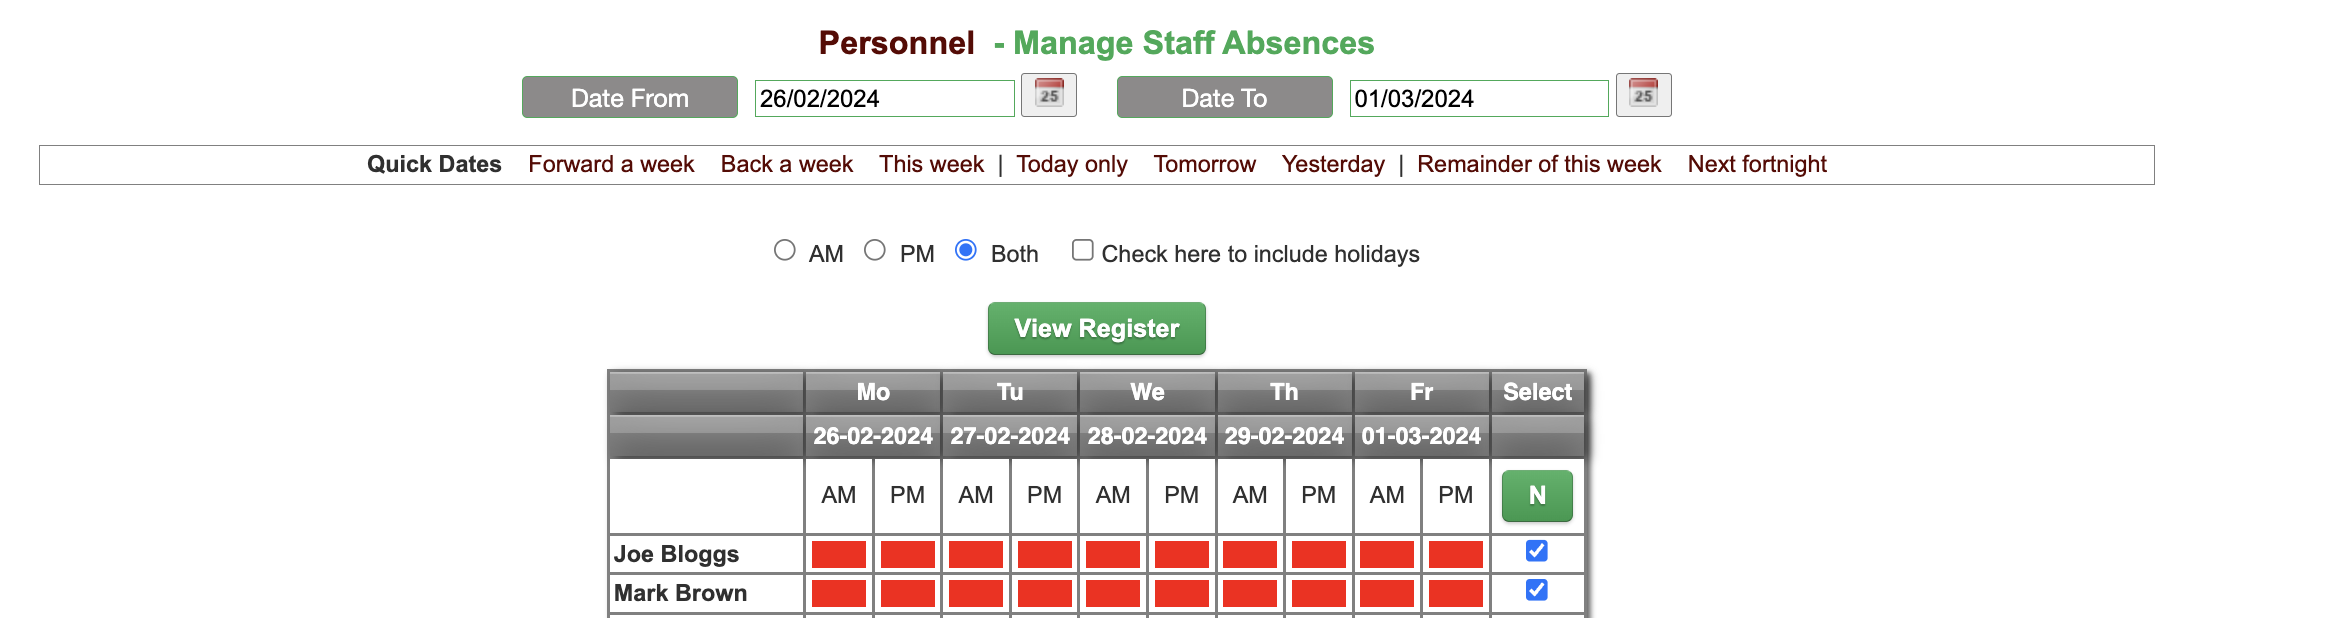Image resolution: width=2332 pixels, height=618 pixels.
Task: Click the green N button in Select column
Action: tap(1537, 495)
